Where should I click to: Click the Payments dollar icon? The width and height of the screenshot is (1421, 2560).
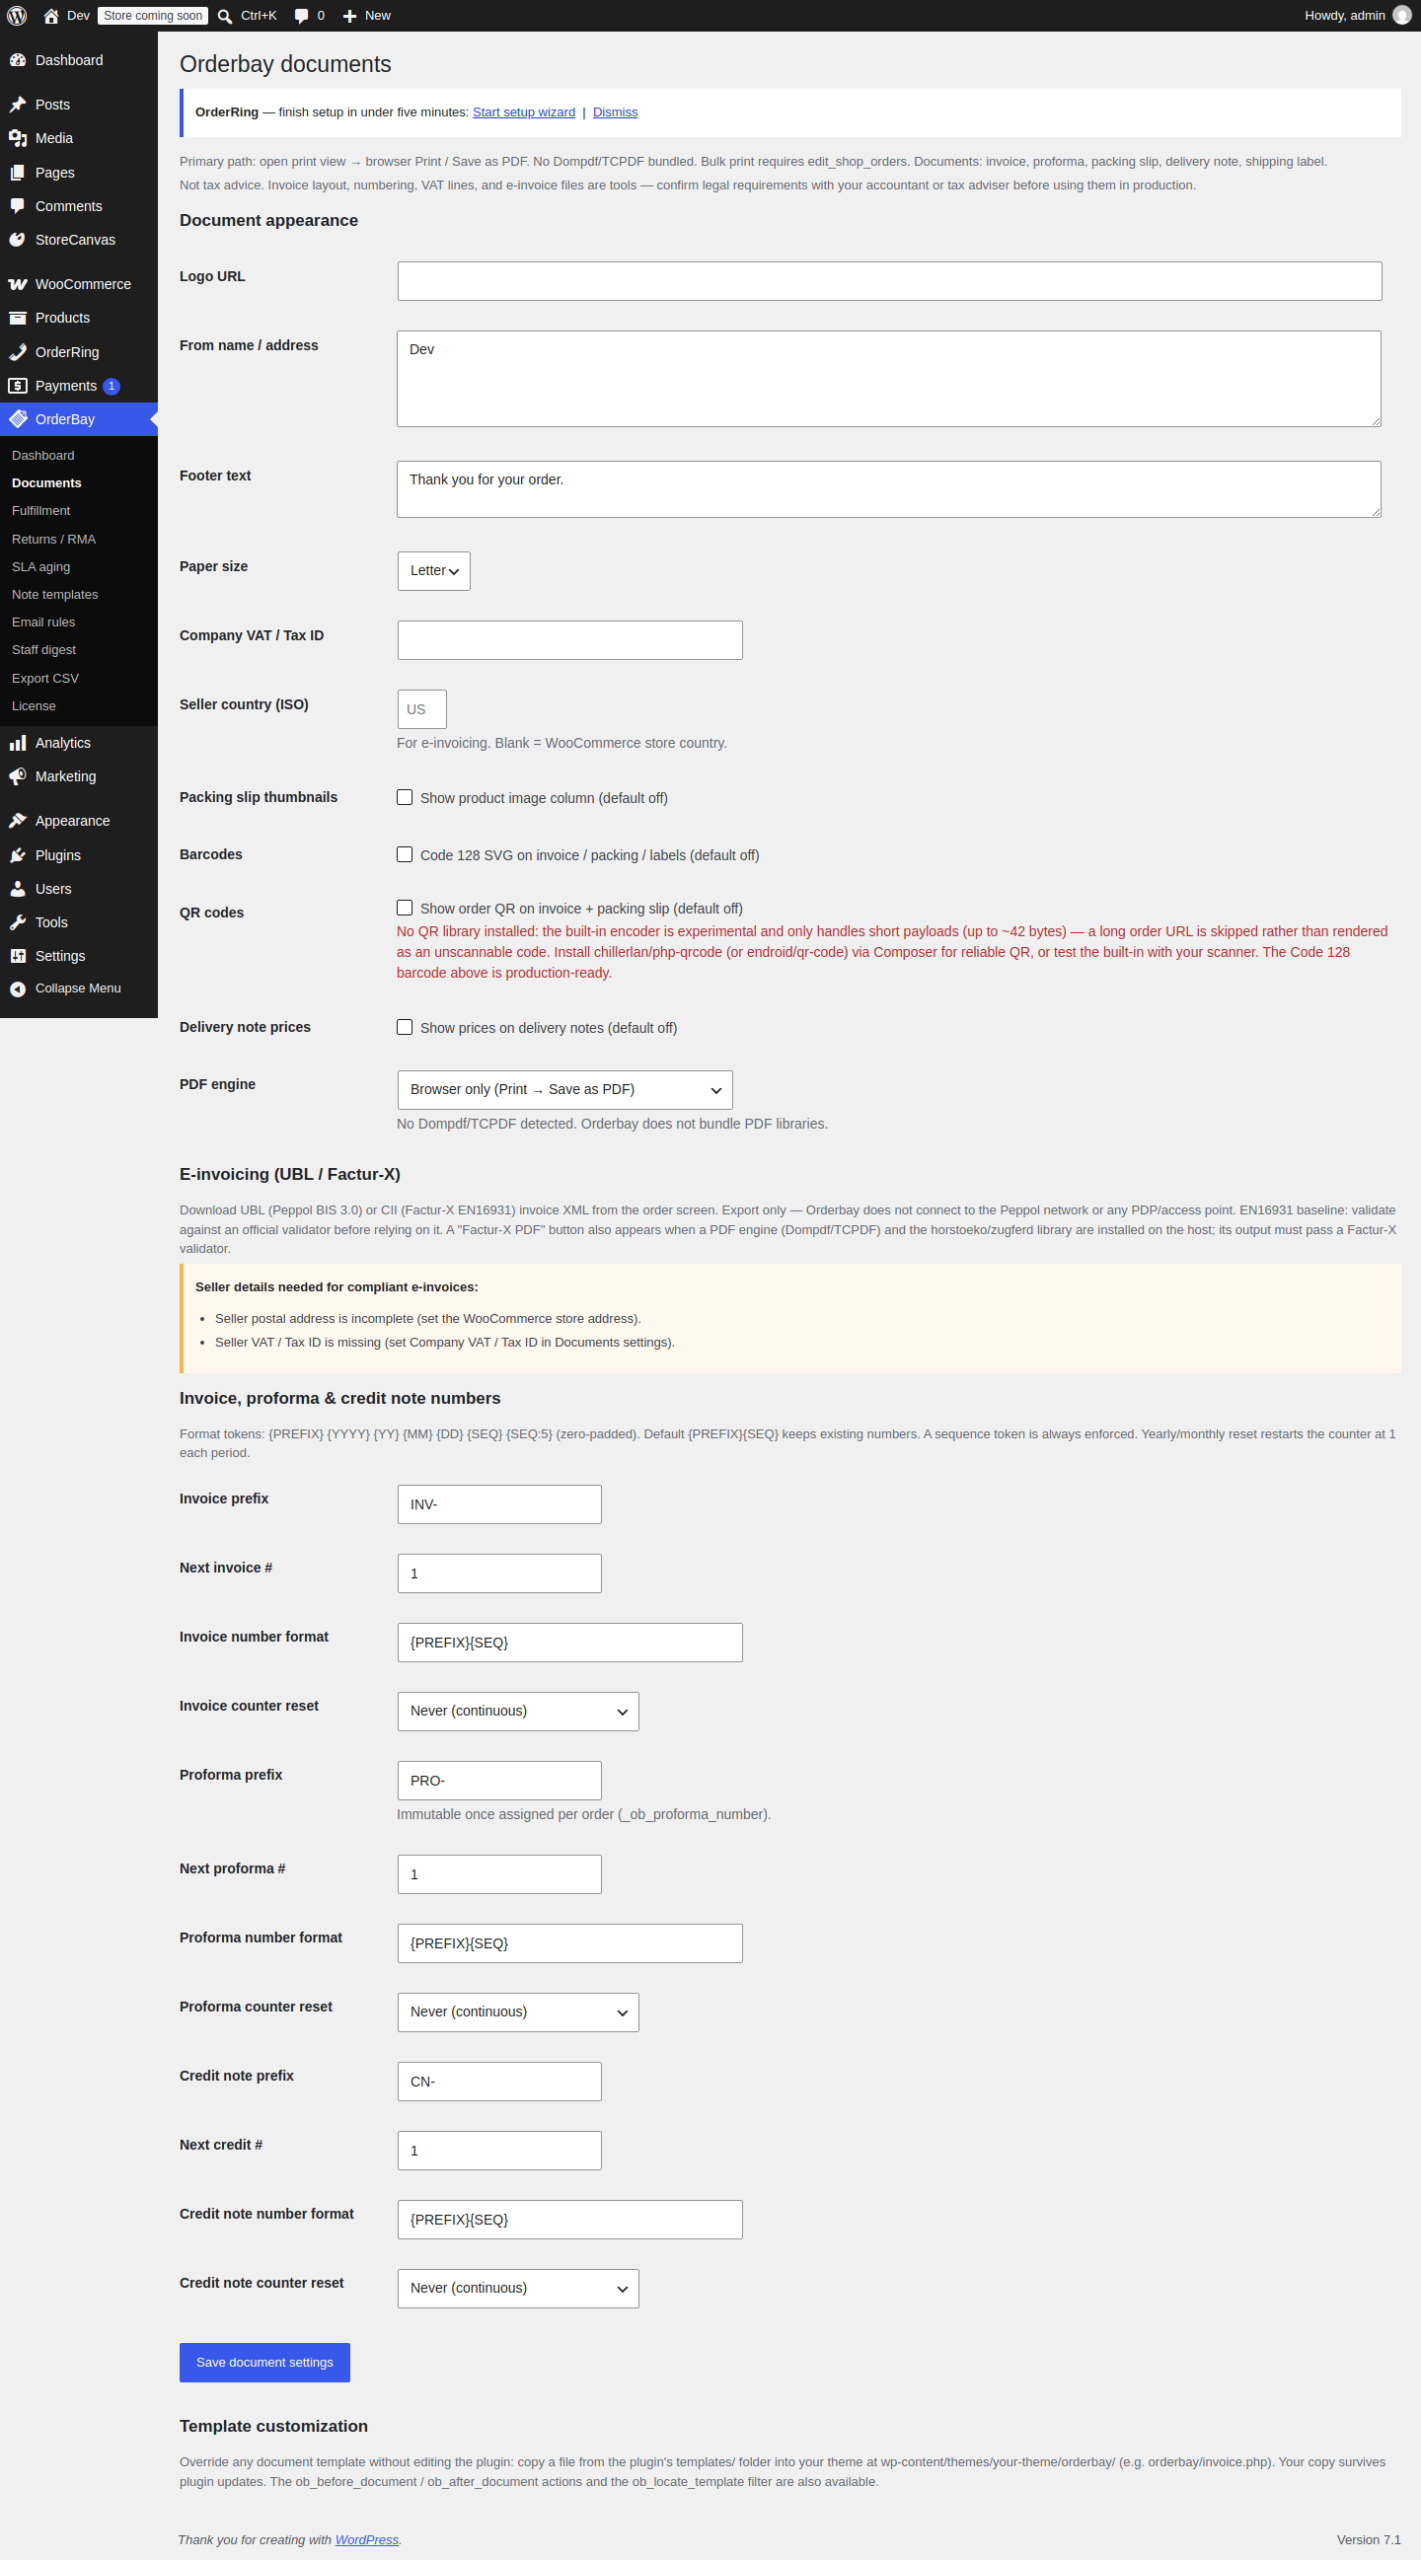click(18, 387)
